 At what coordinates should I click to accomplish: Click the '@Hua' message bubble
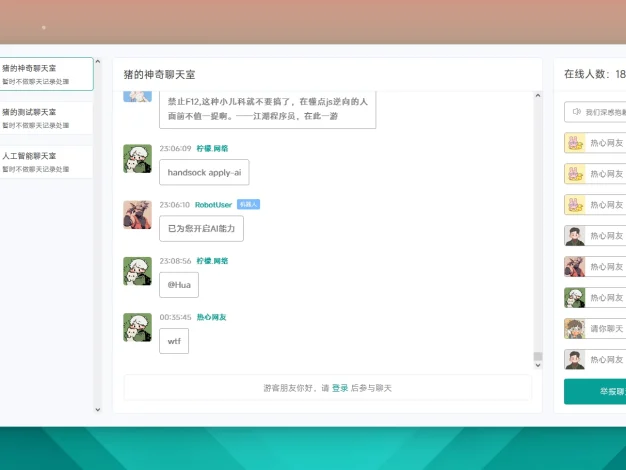(179, 285)
